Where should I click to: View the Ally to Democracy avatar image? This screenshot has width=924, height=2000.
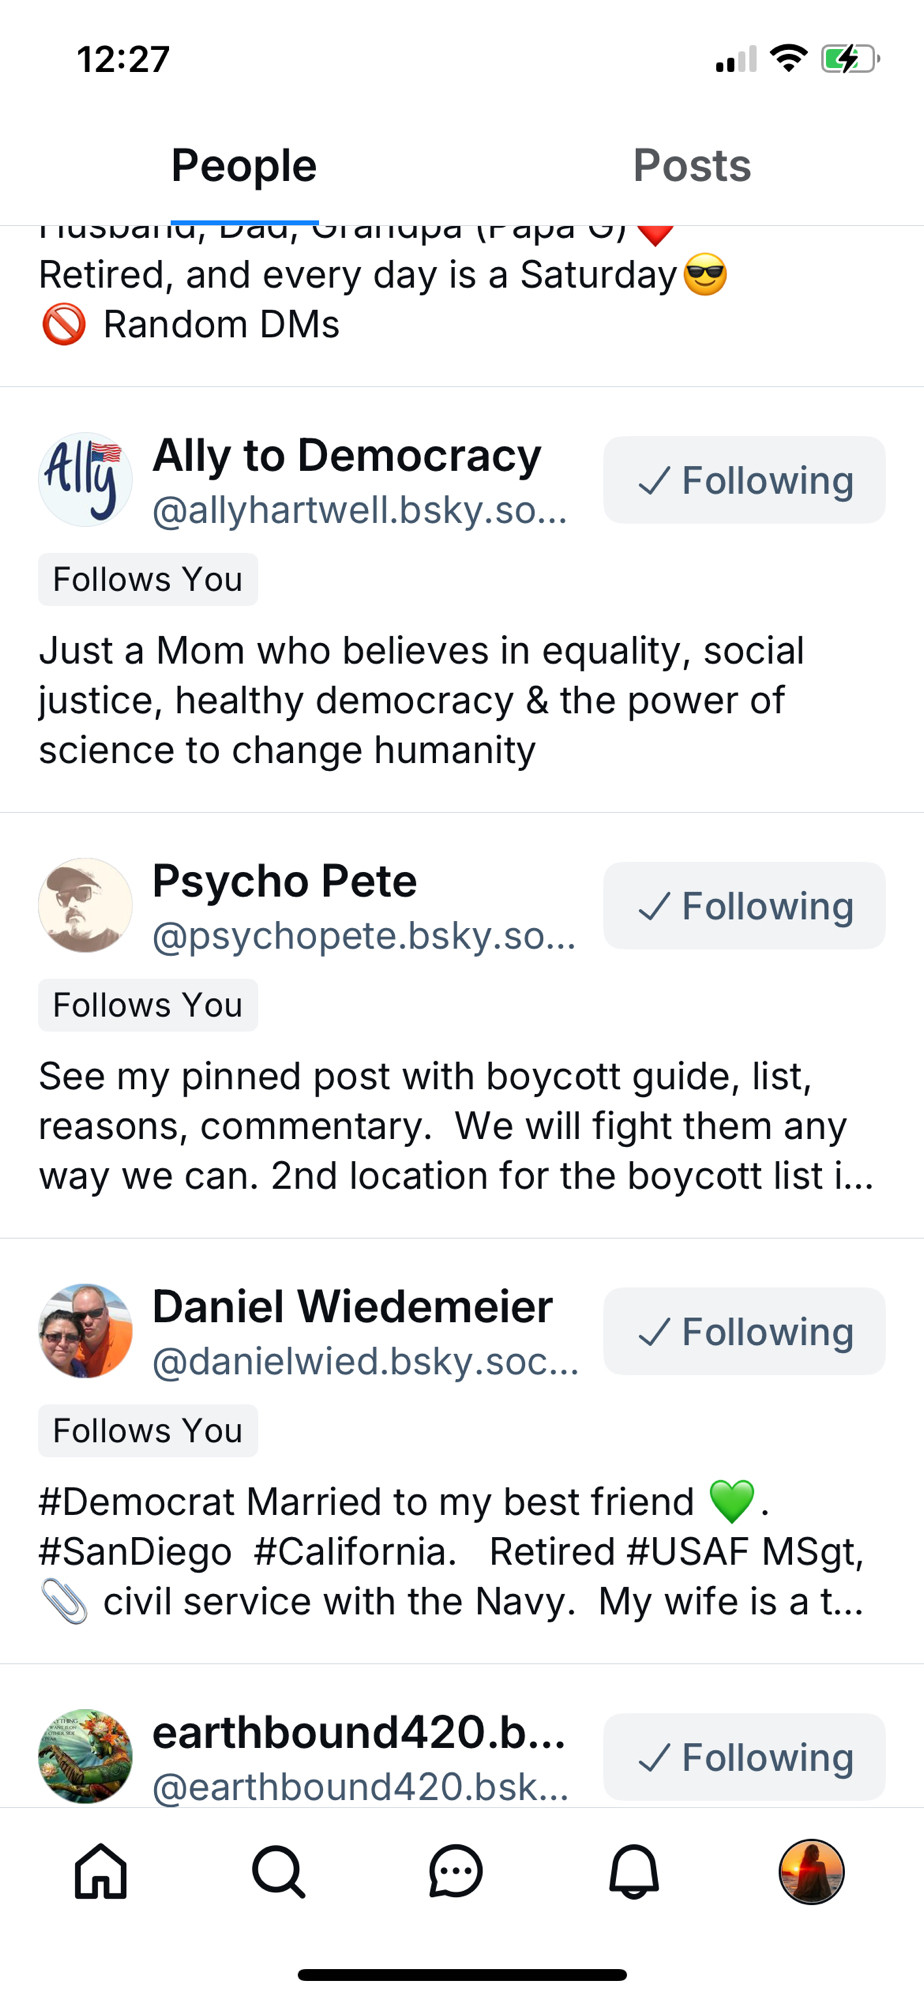coord(85,480)
